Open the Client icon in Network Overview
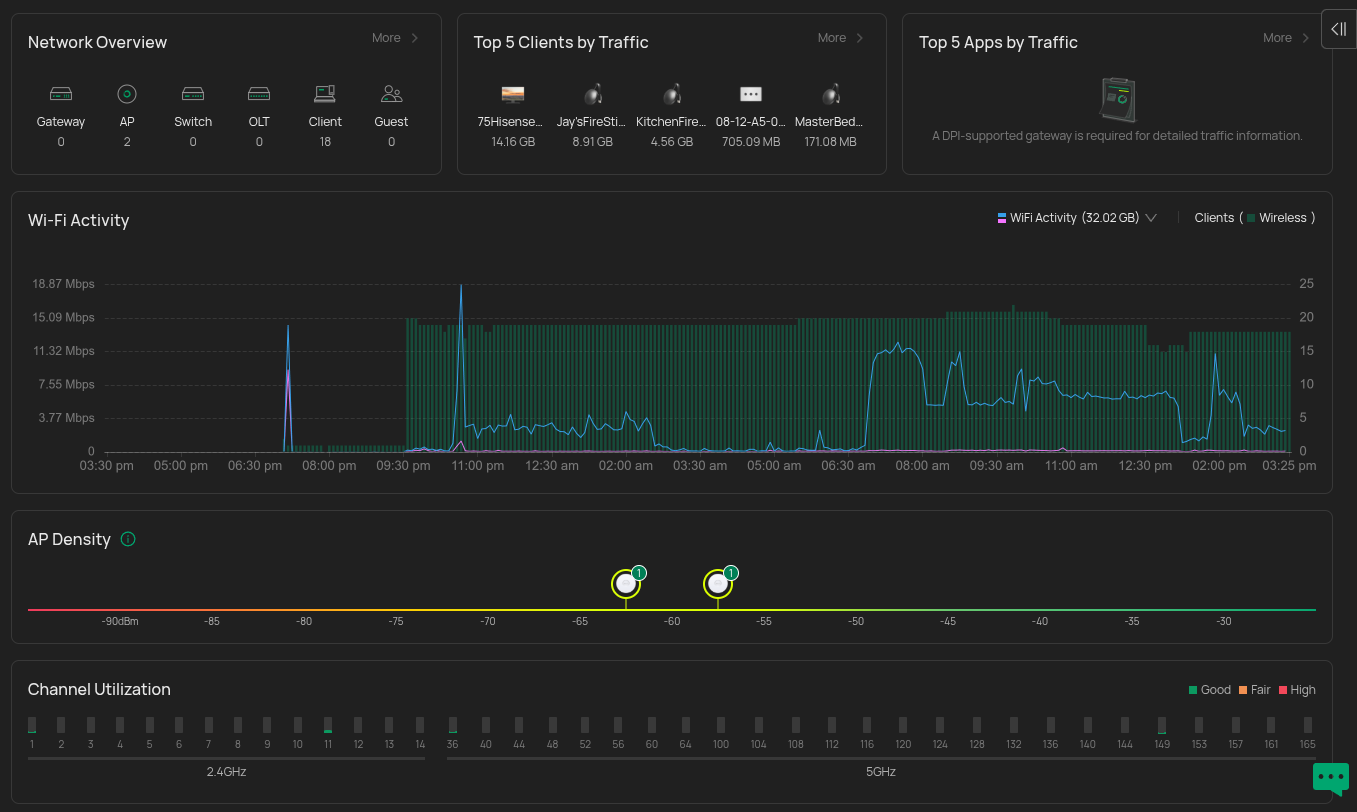This screenshot has width=1357, height=812. coord(325,94)
